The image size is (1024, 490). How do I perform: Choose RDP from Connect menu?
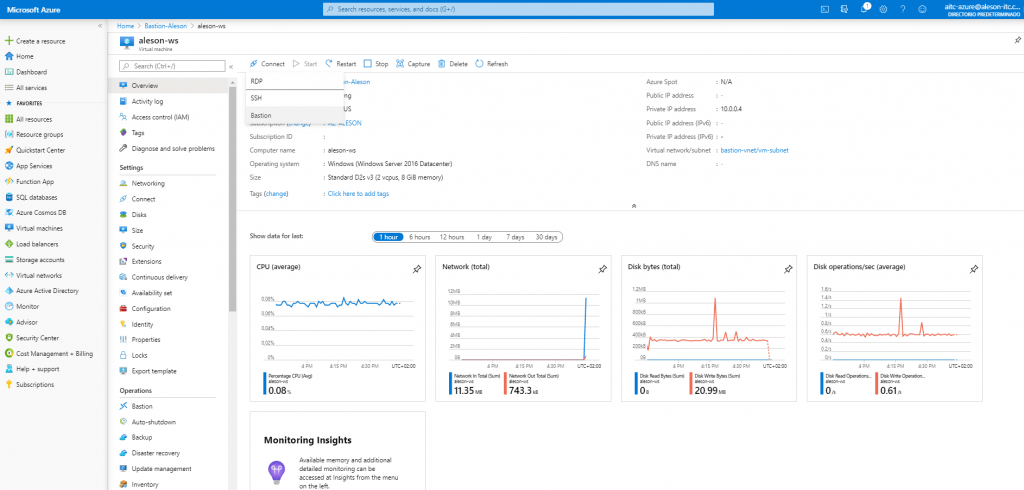tap(295, 81)
